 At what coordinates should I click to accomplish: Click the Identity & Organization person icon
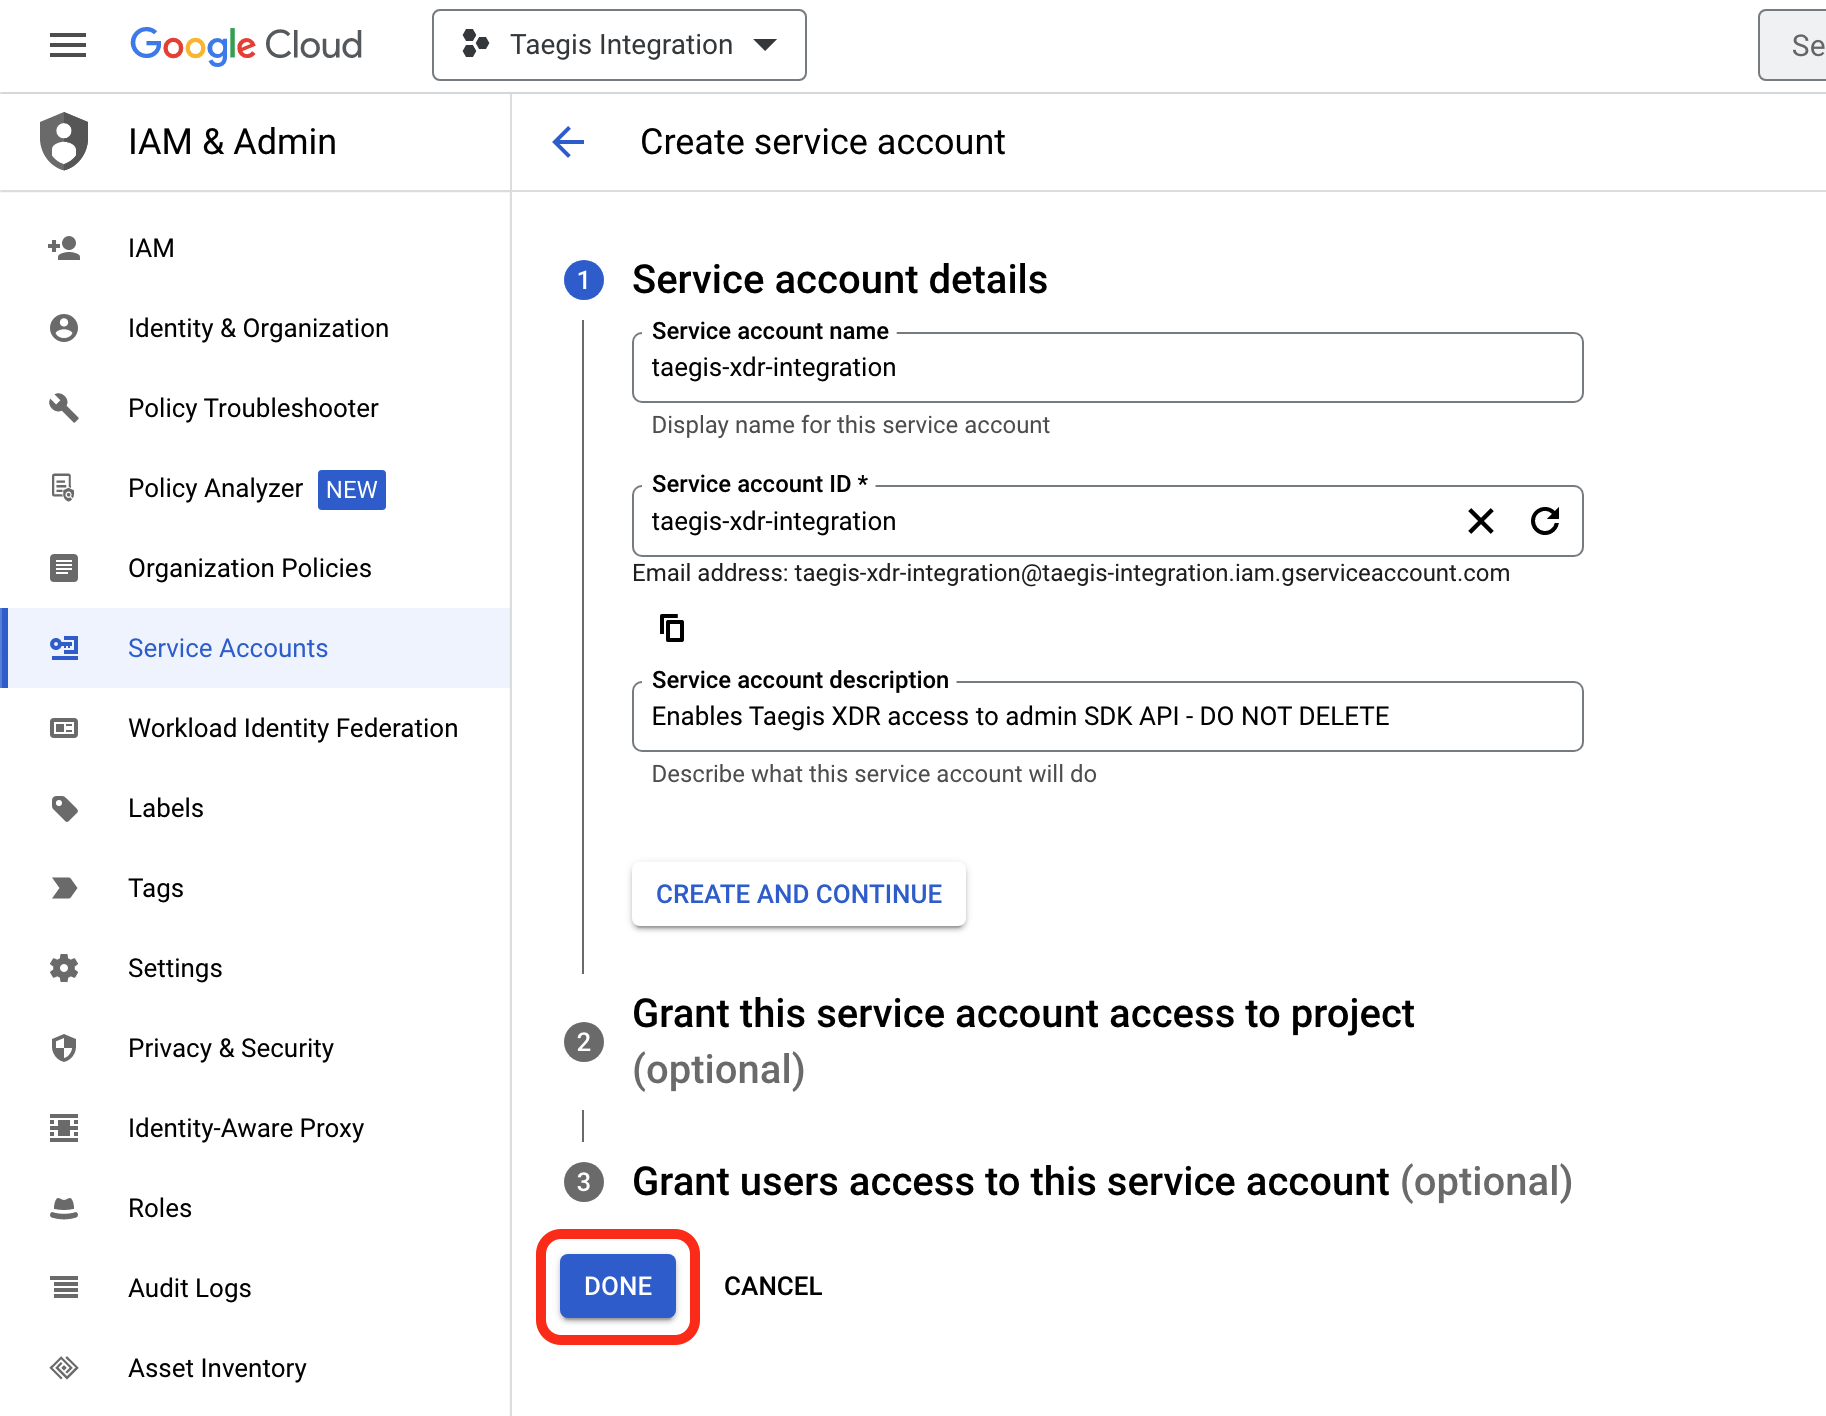[64, 328]
